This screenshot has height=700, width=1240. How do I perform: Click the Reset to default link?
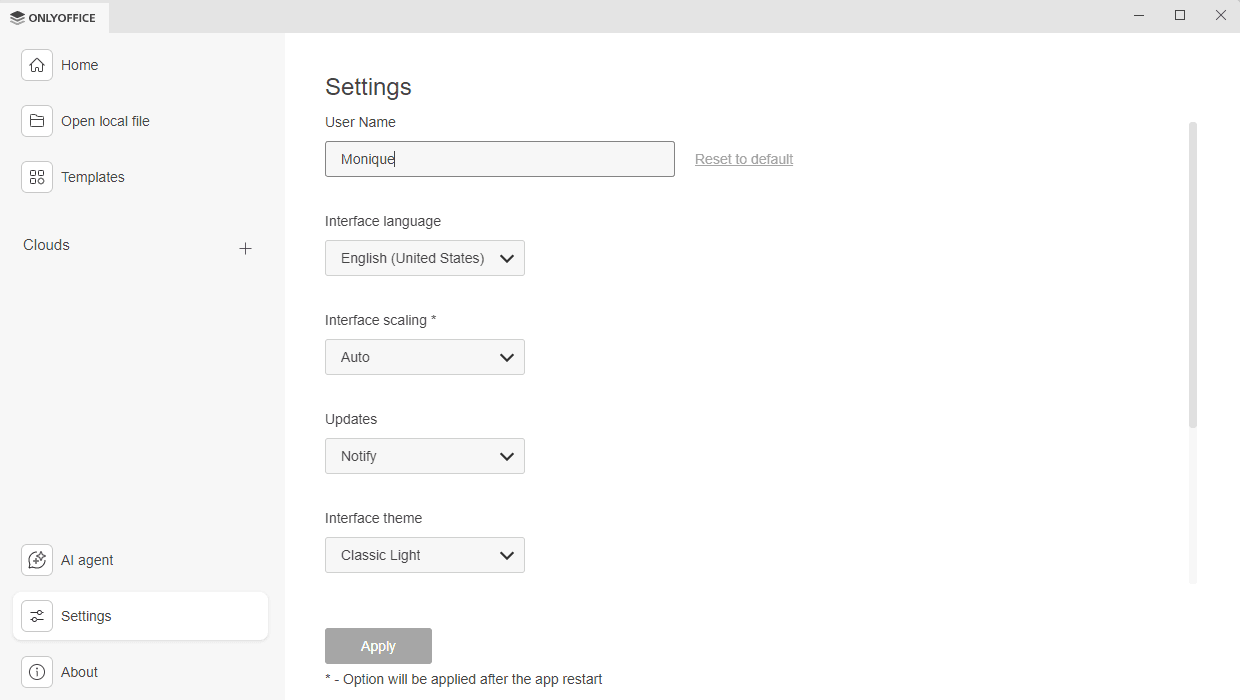pos(743,158)
